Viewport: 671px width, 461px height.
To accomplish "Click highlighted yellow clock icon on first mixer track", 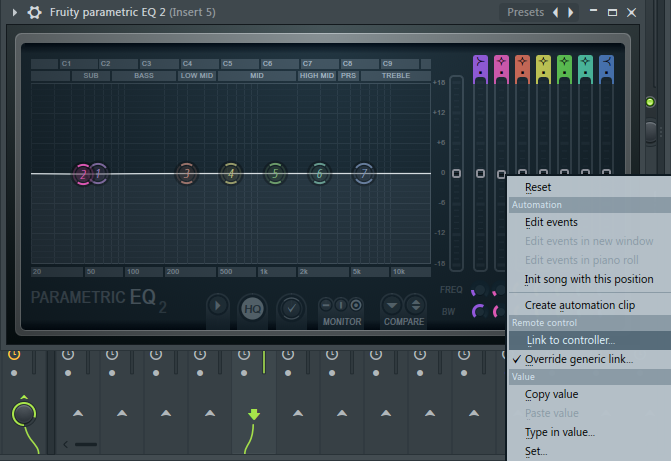I will point(14,354).
